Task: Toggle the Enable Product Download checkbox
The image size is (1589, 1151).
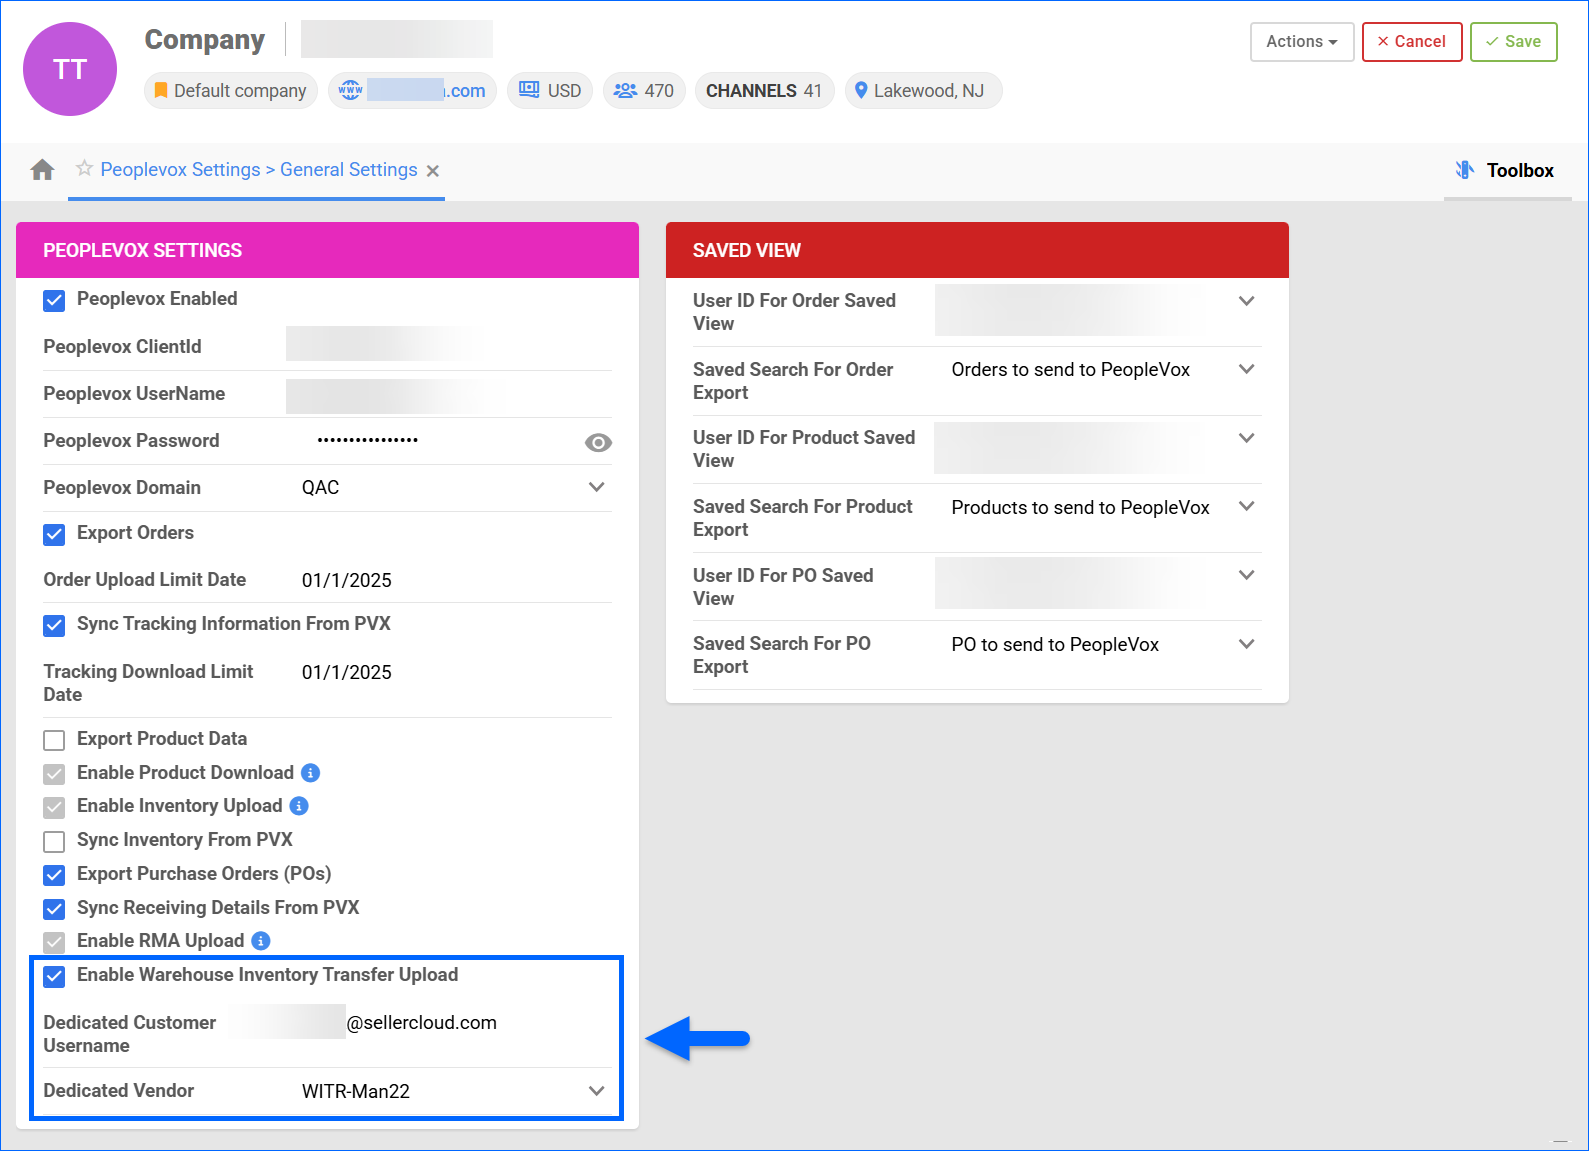Action: click(54, 774)
